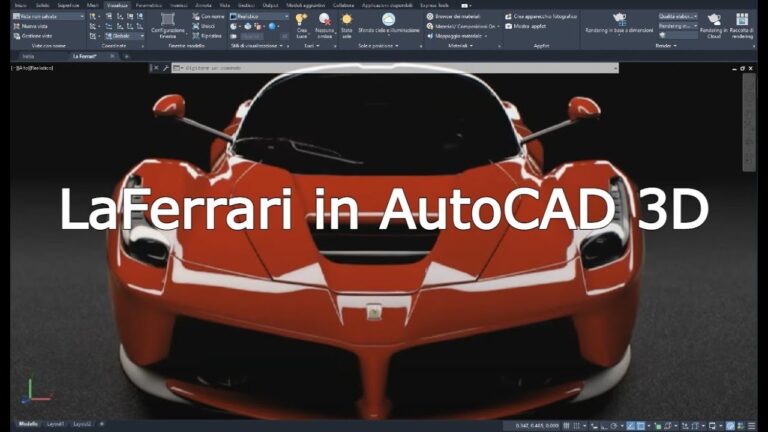Click the Unisci viewports button

(x=204, y=26)
